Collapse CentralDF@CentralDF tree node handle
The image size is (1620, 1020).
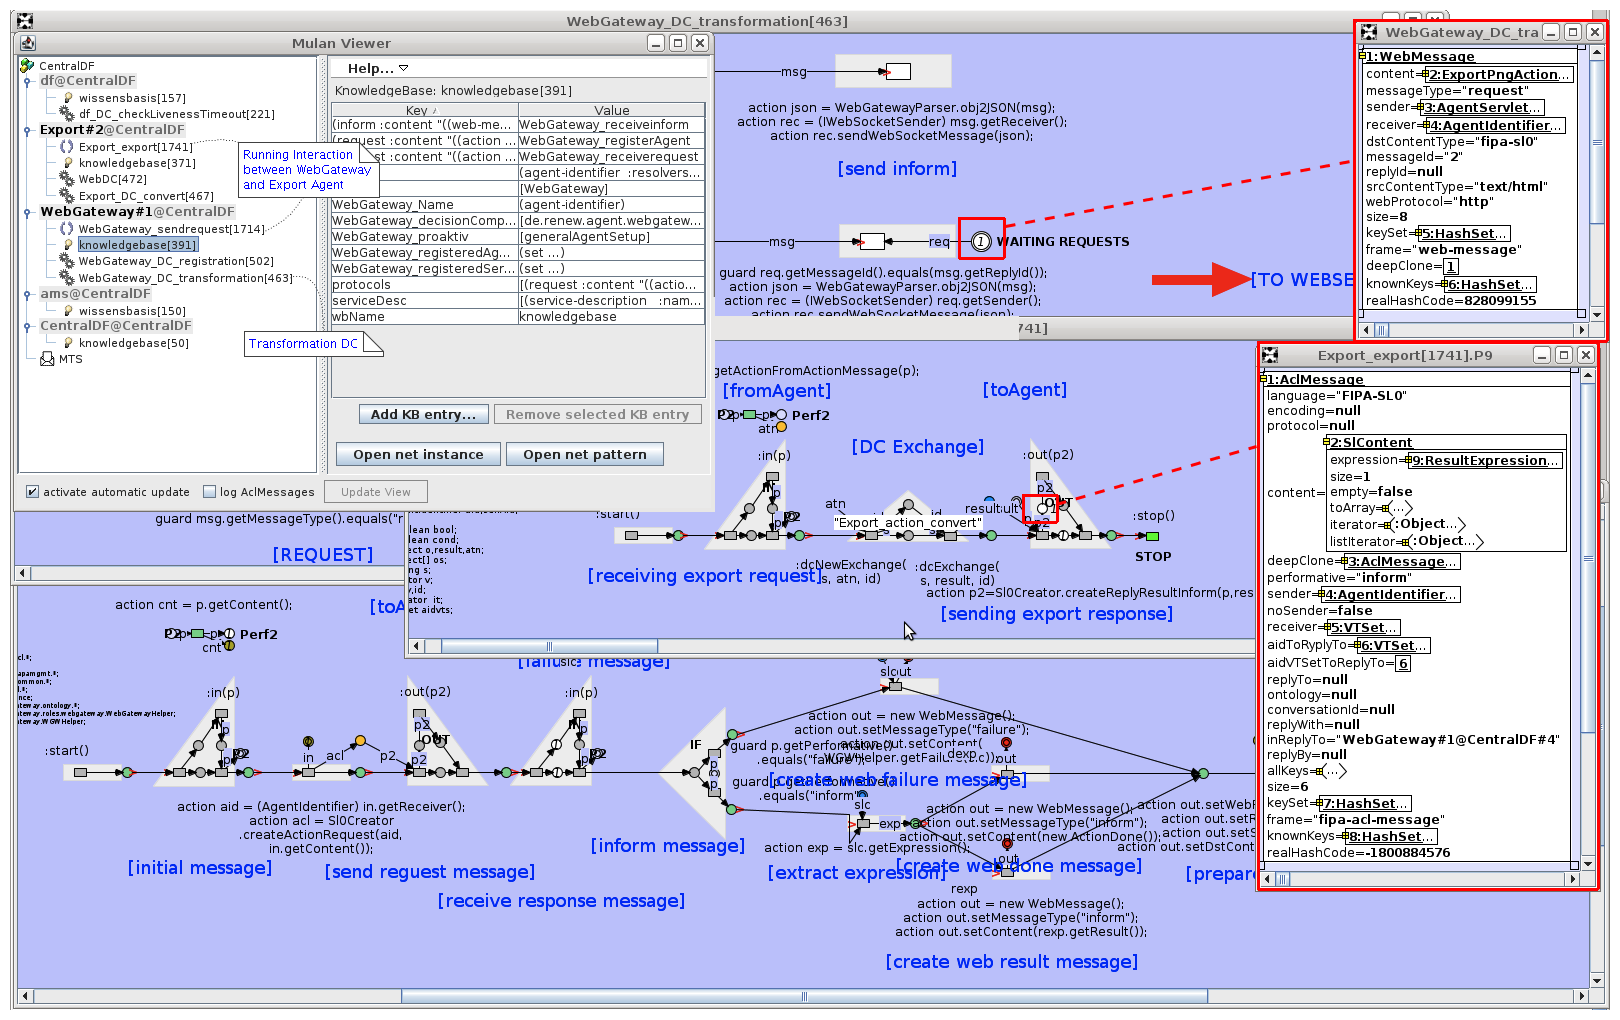pyautogui.click(x=27, y=326)
